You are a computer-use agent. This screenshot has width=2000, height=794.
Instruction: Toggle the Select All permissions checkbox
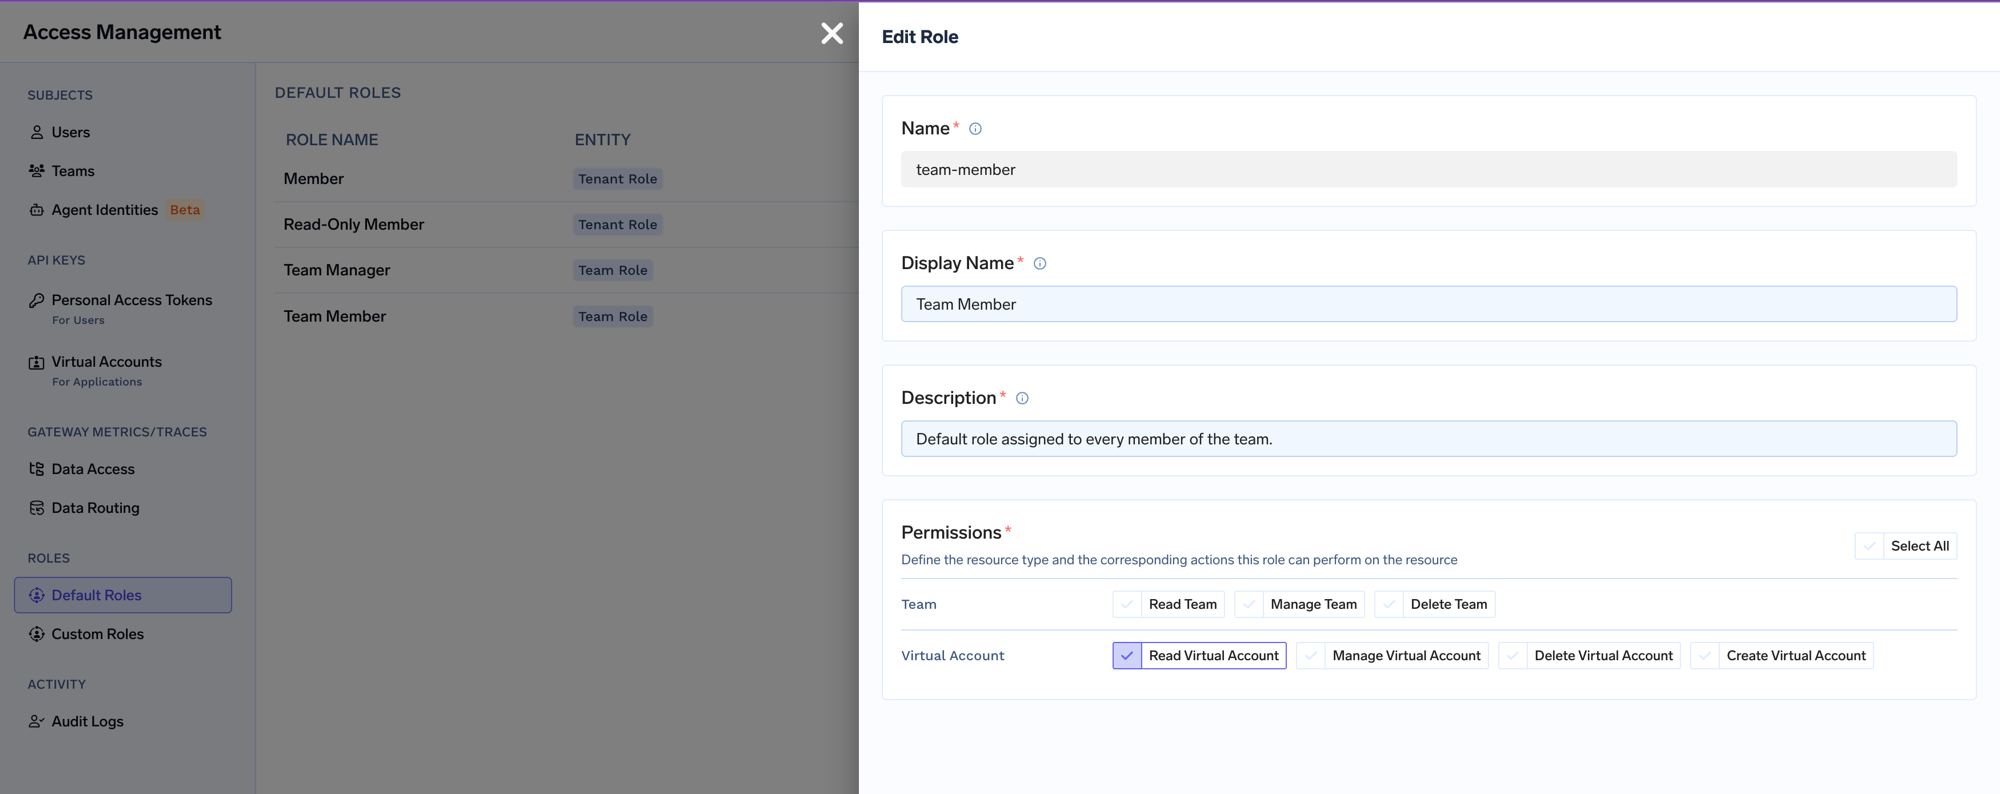[x=1869, y=546]
